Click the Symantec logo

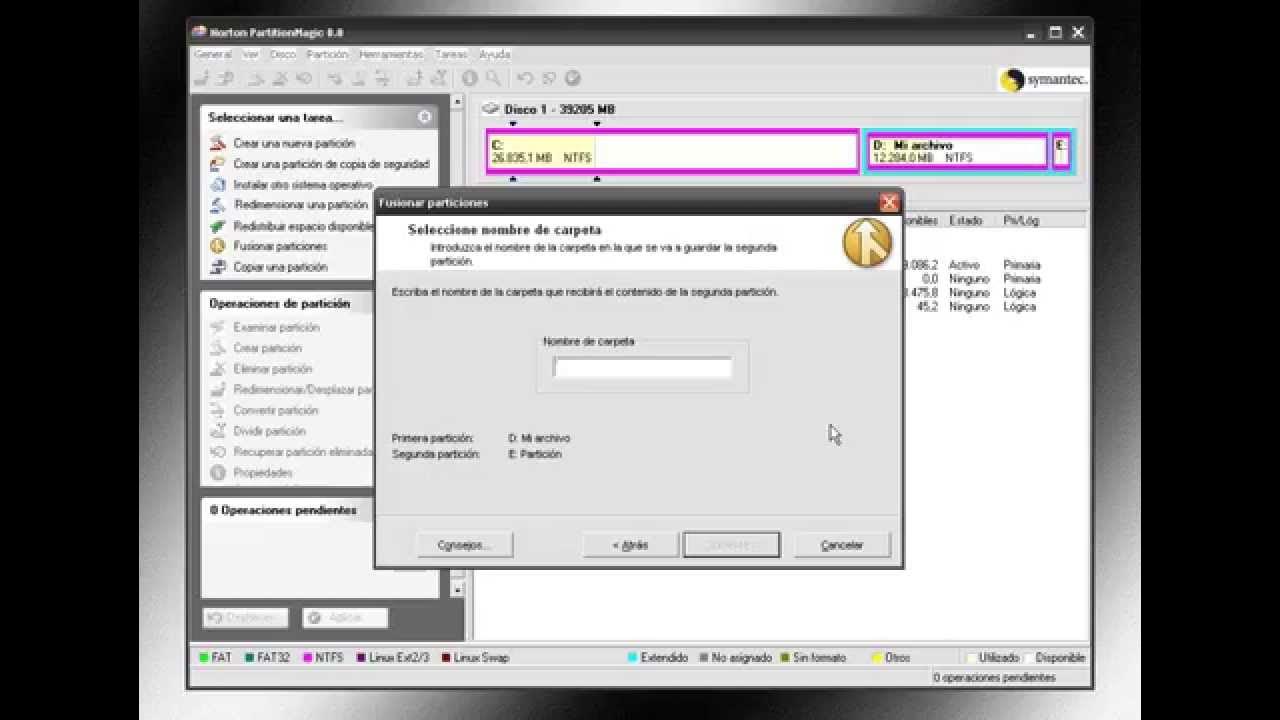click(1044, 80)
